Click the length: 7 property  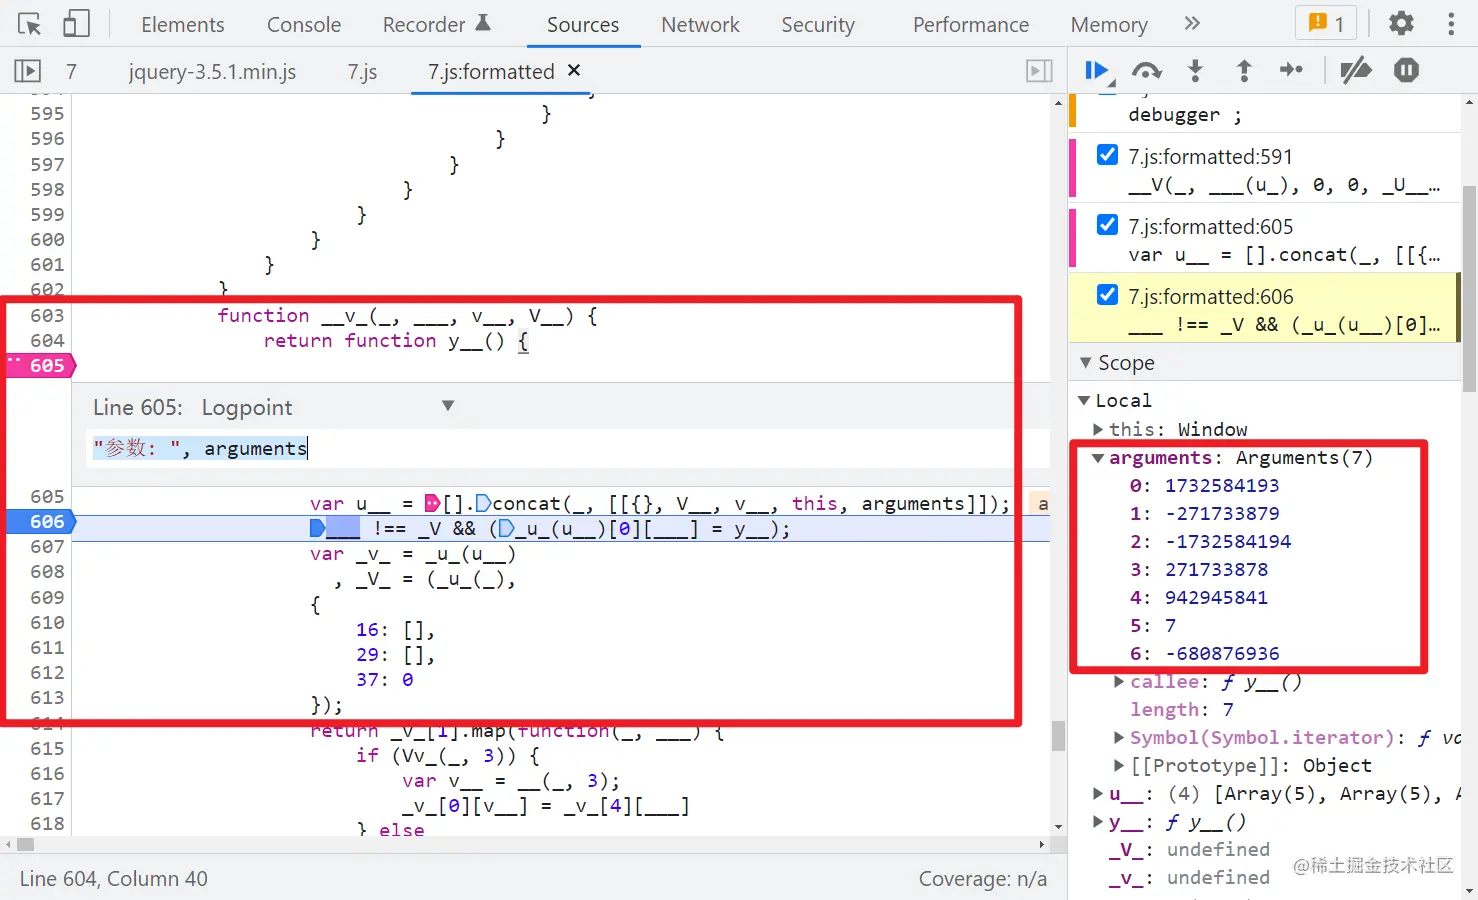point(1182,709)
